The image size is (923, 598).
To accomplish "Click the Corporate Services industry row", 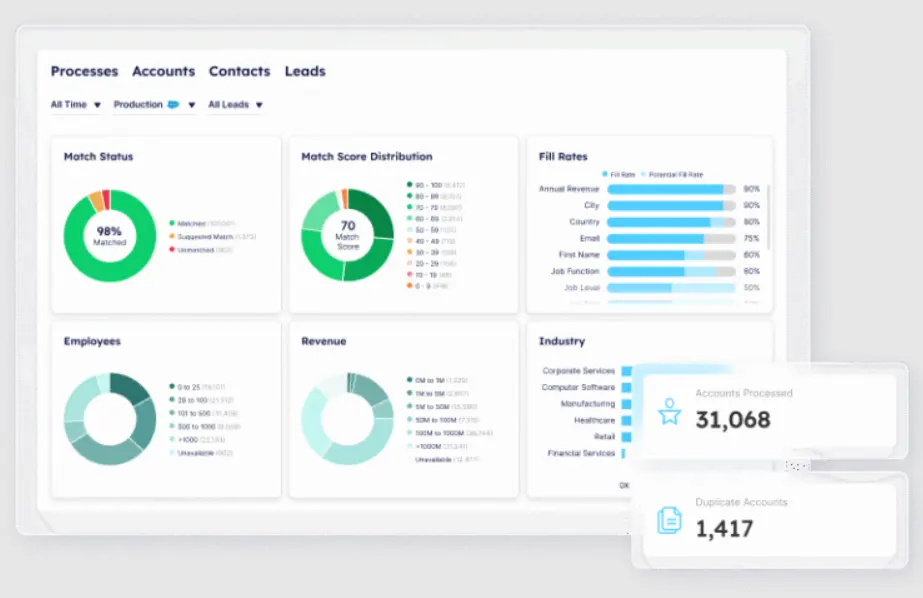I will [x=587, y=371].
